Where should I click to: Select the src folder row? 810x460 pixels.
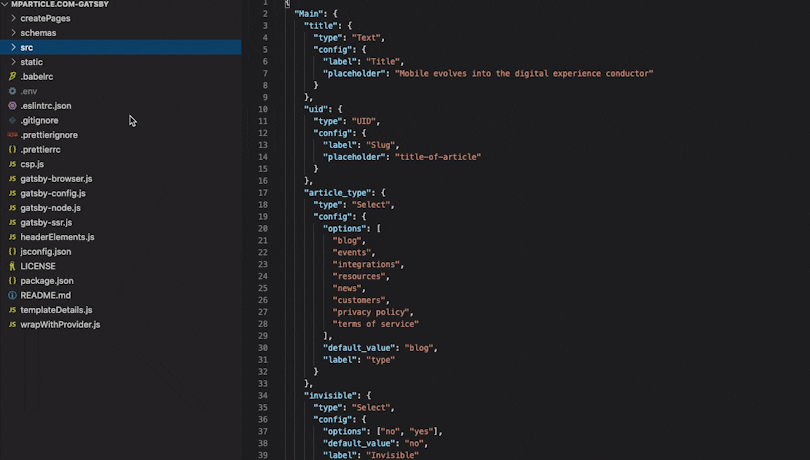(x=120, y=47)
